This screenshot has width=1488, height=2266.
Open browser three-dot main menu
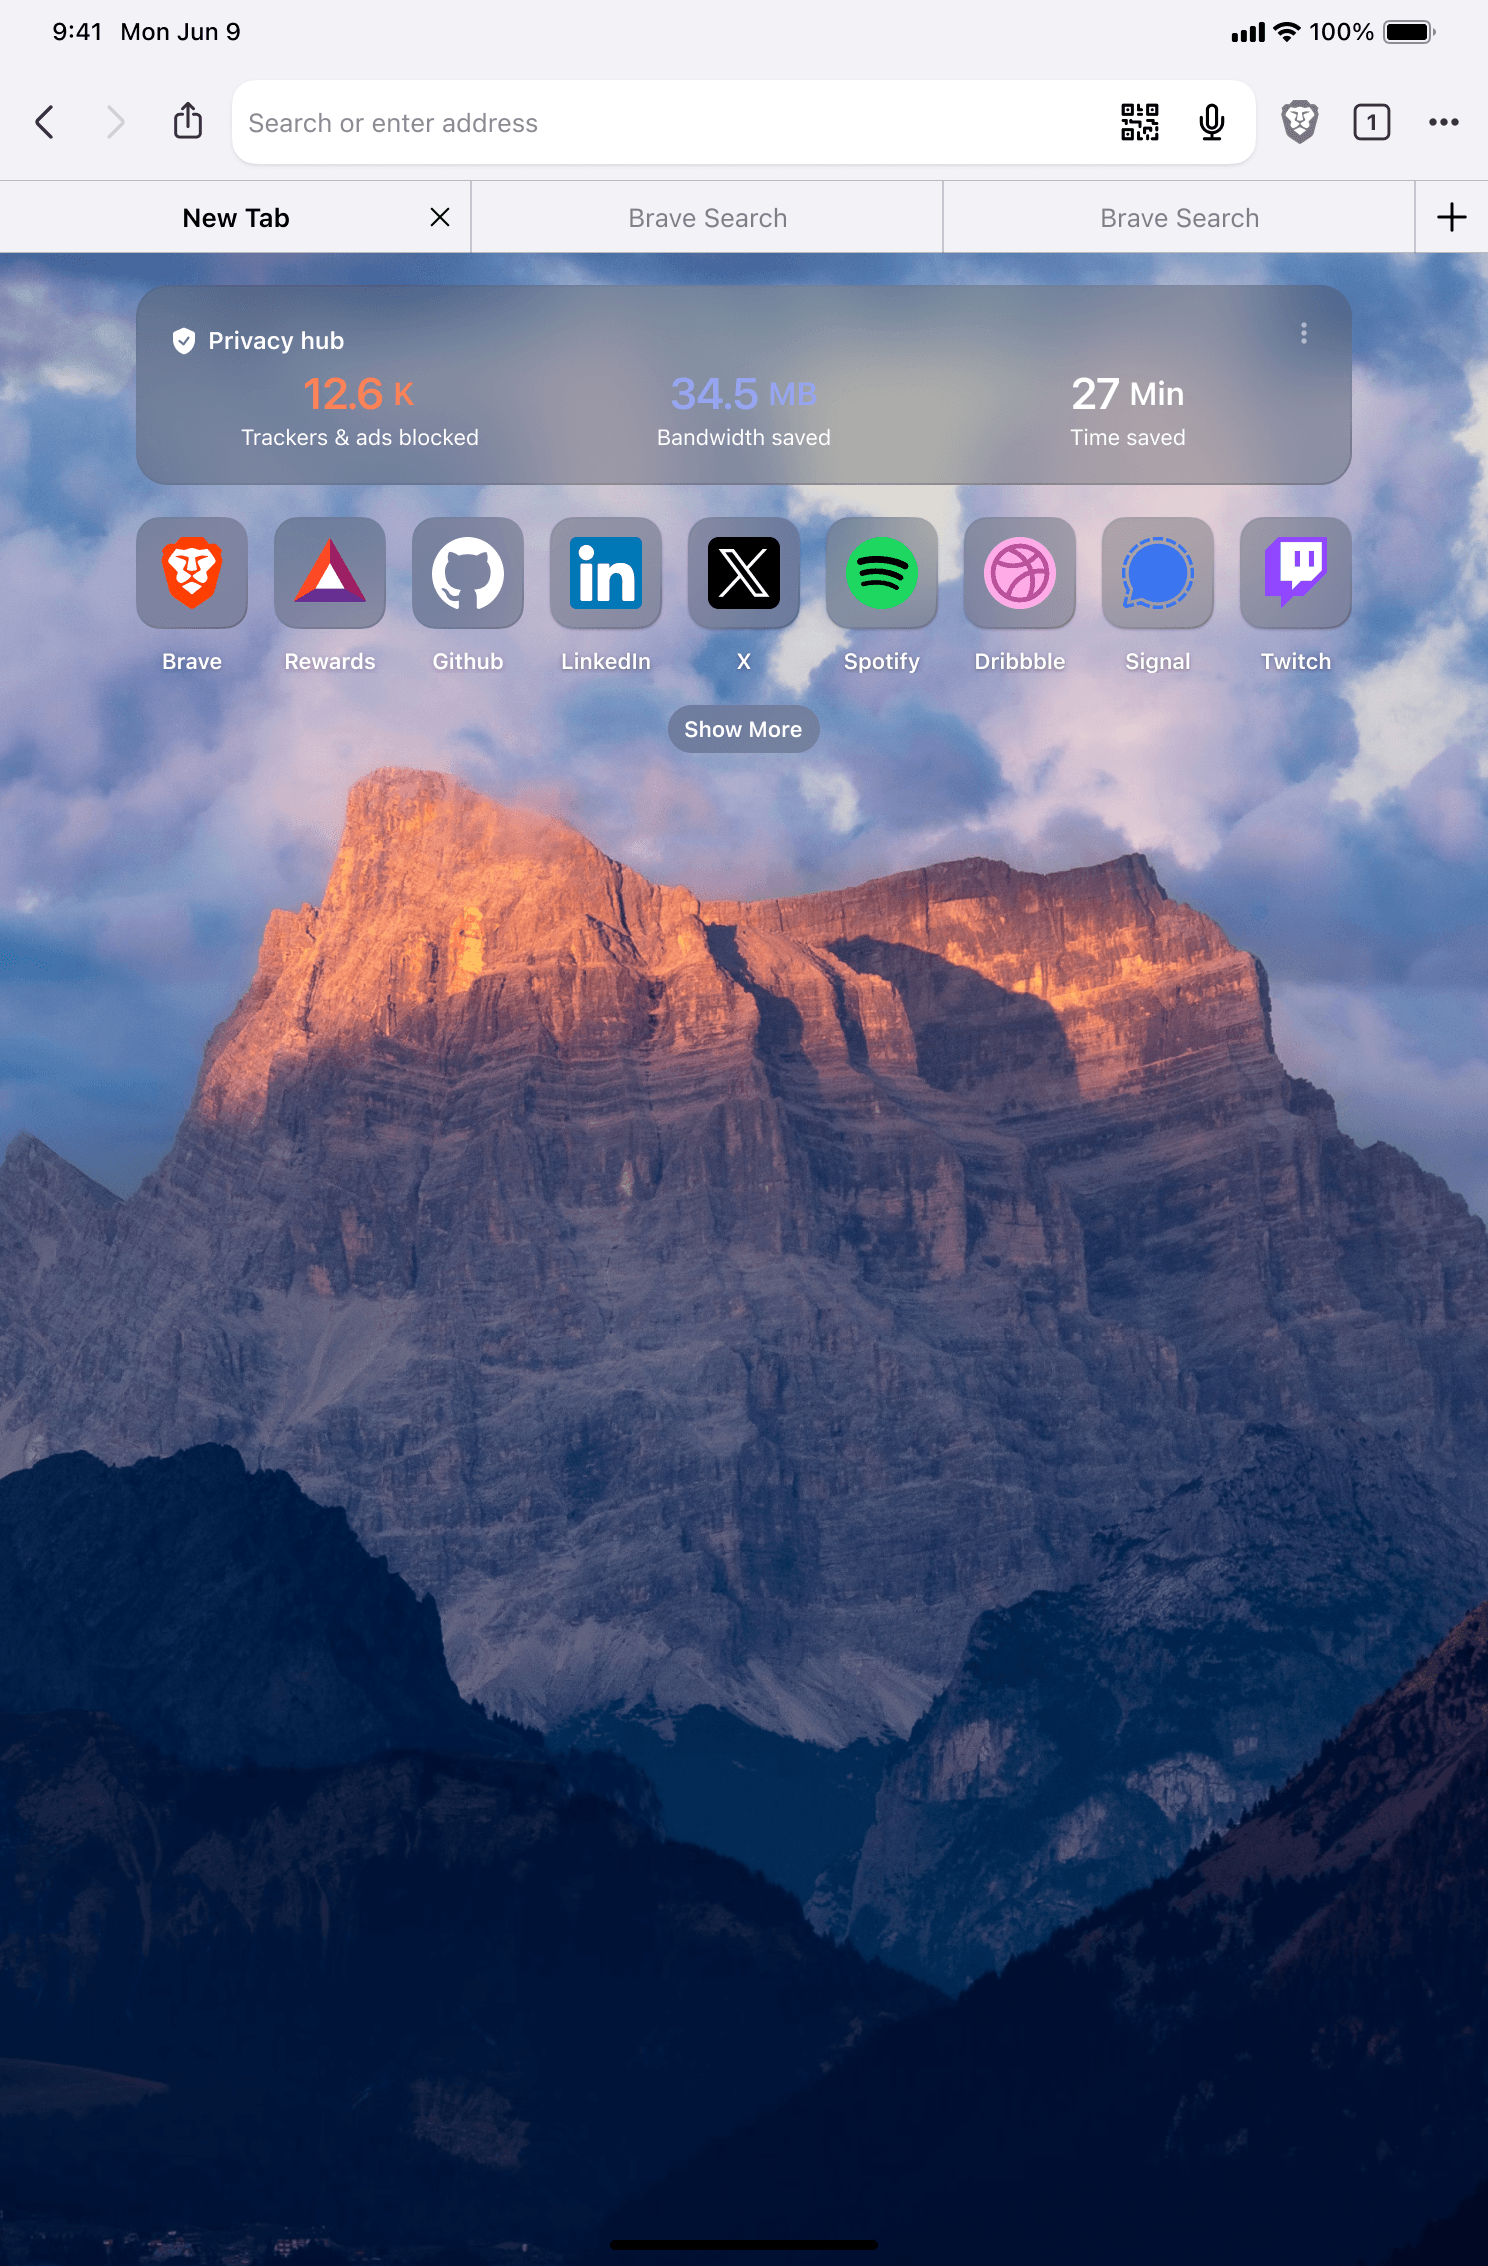coord(1443,122)
